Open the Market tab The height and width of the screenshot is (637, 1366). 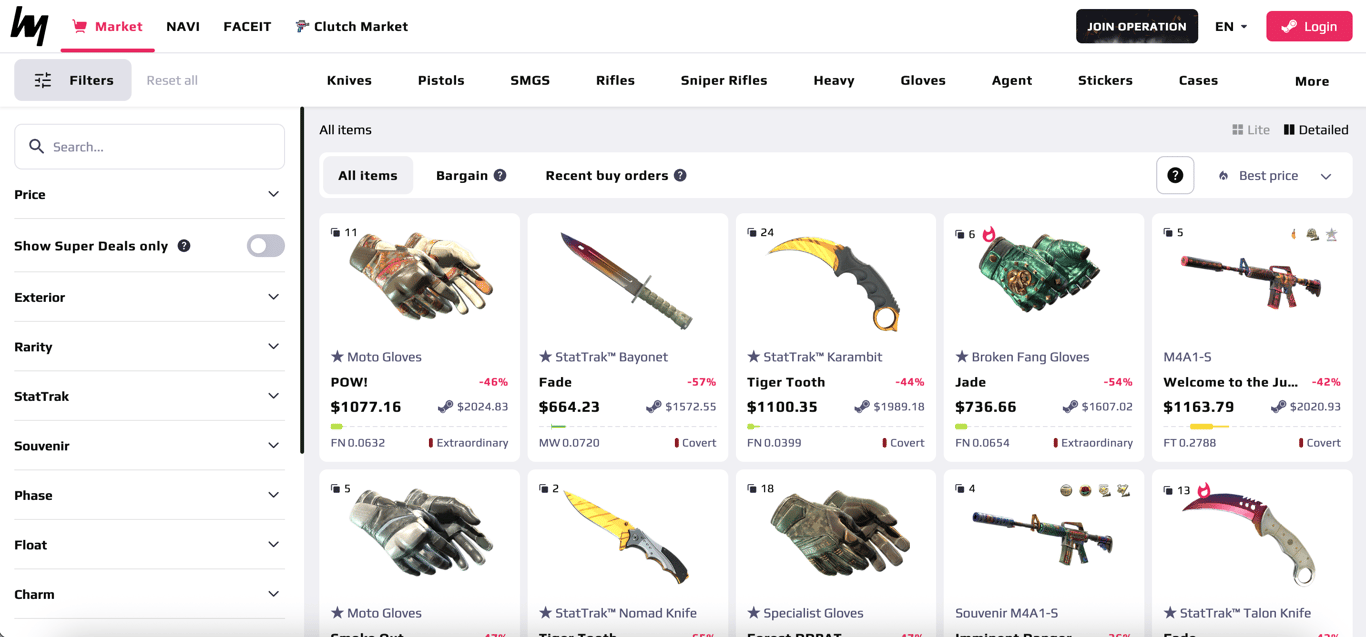[107, 26]
